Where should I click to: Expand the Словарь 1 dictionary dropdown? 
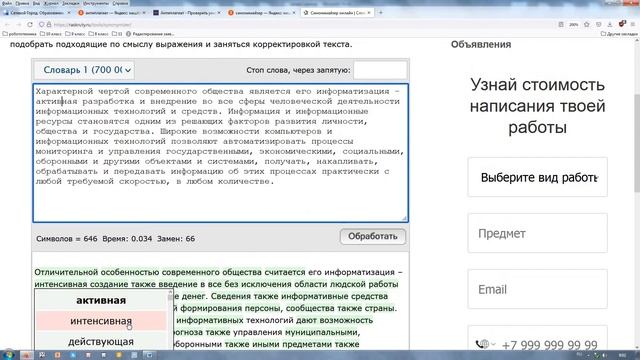coord(84,70)
